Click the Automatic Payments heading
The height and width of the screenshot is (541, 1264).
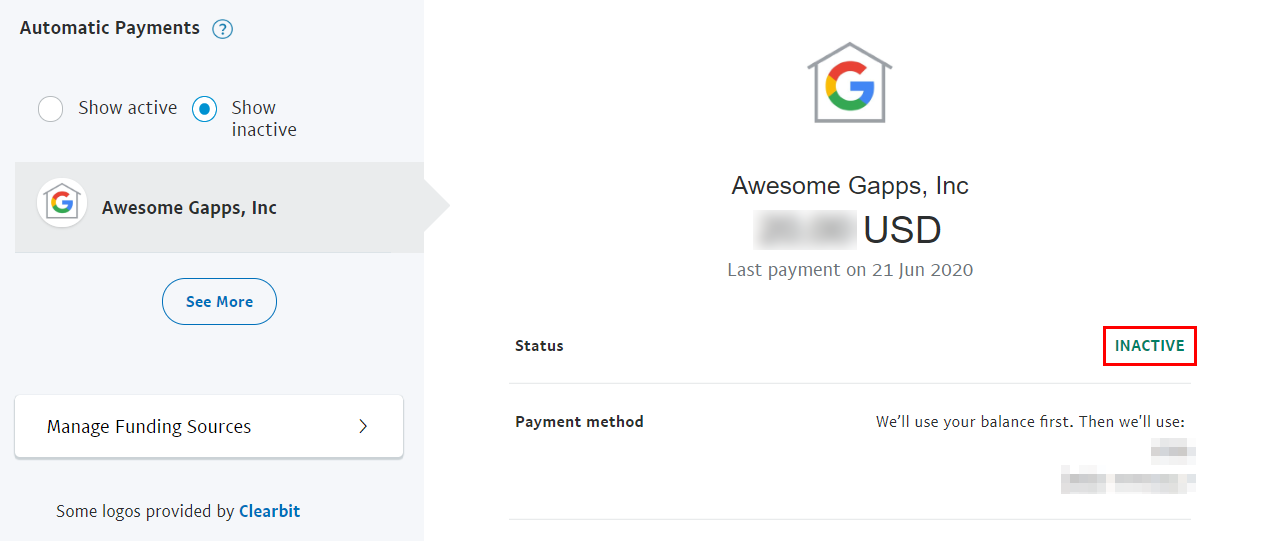coord(110,28)
